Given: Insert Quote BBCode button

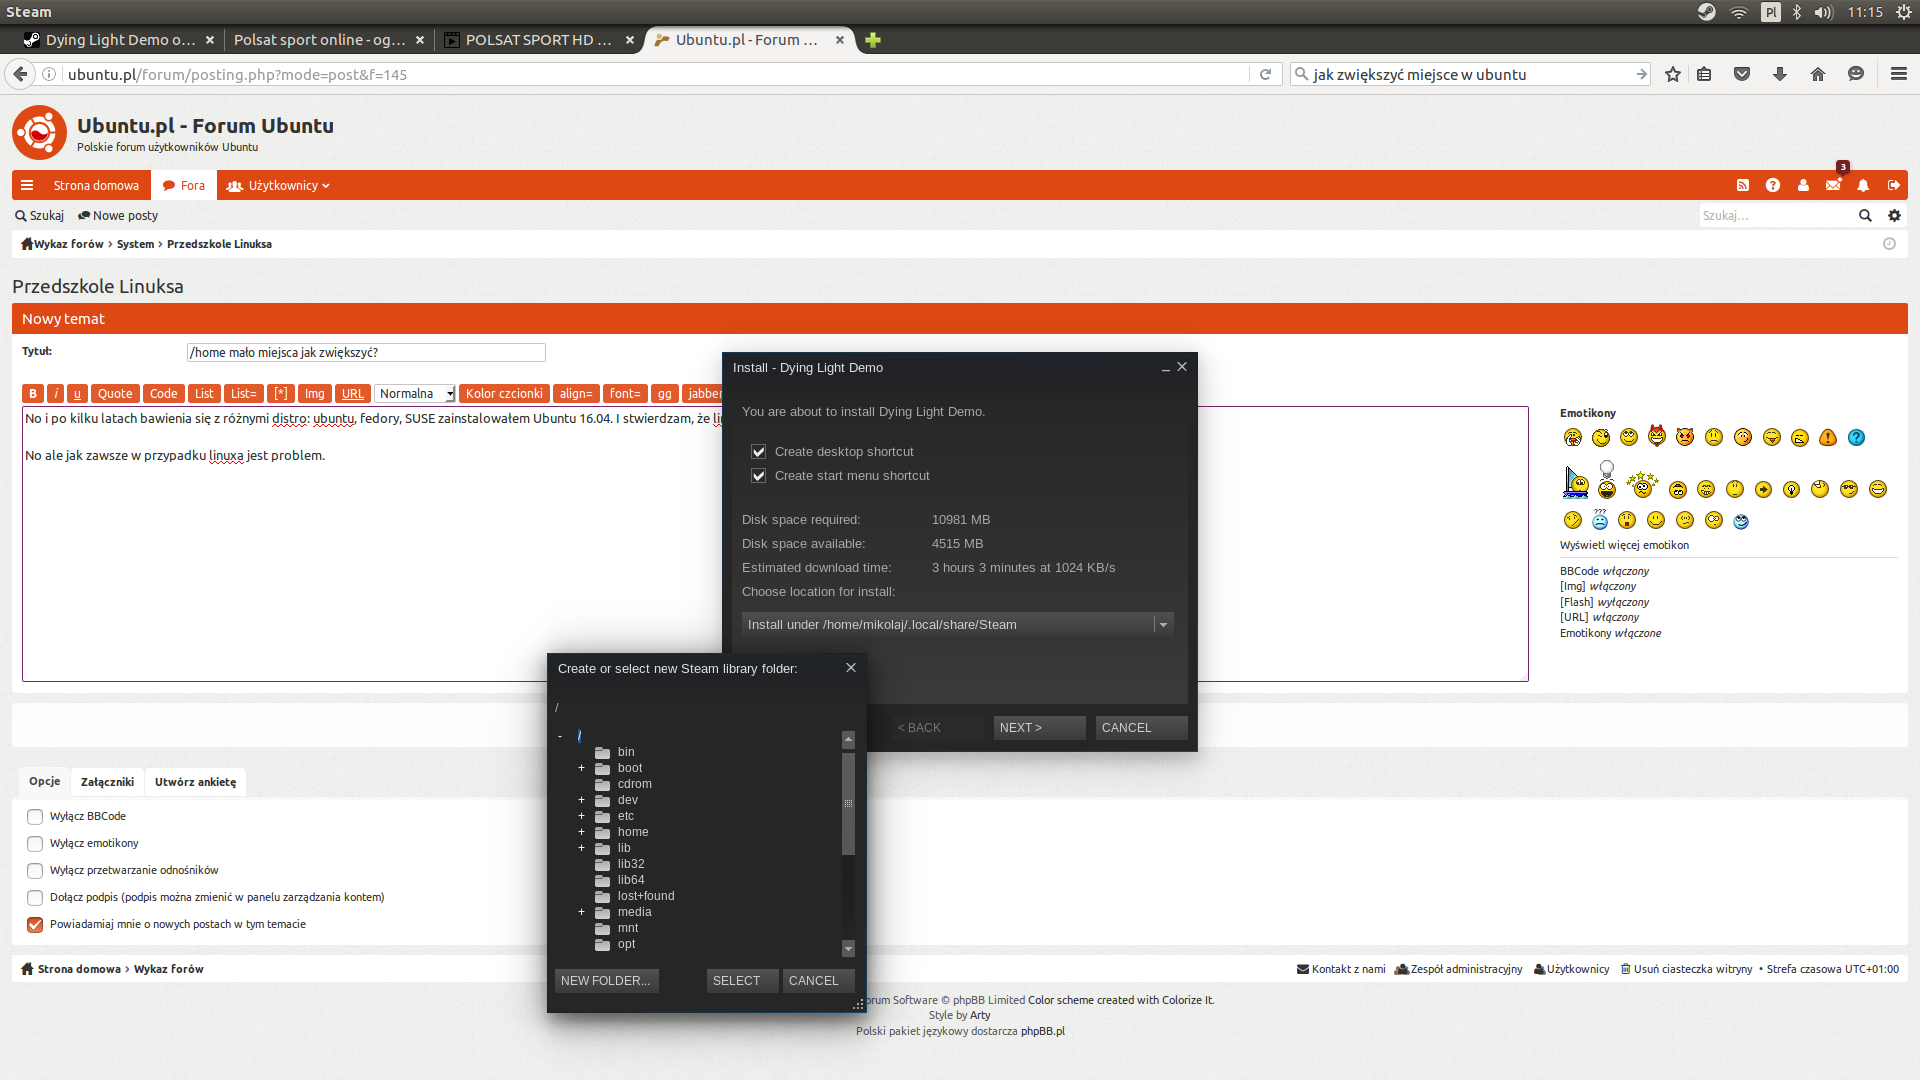Looking at the screenshot, I should 115,394.
